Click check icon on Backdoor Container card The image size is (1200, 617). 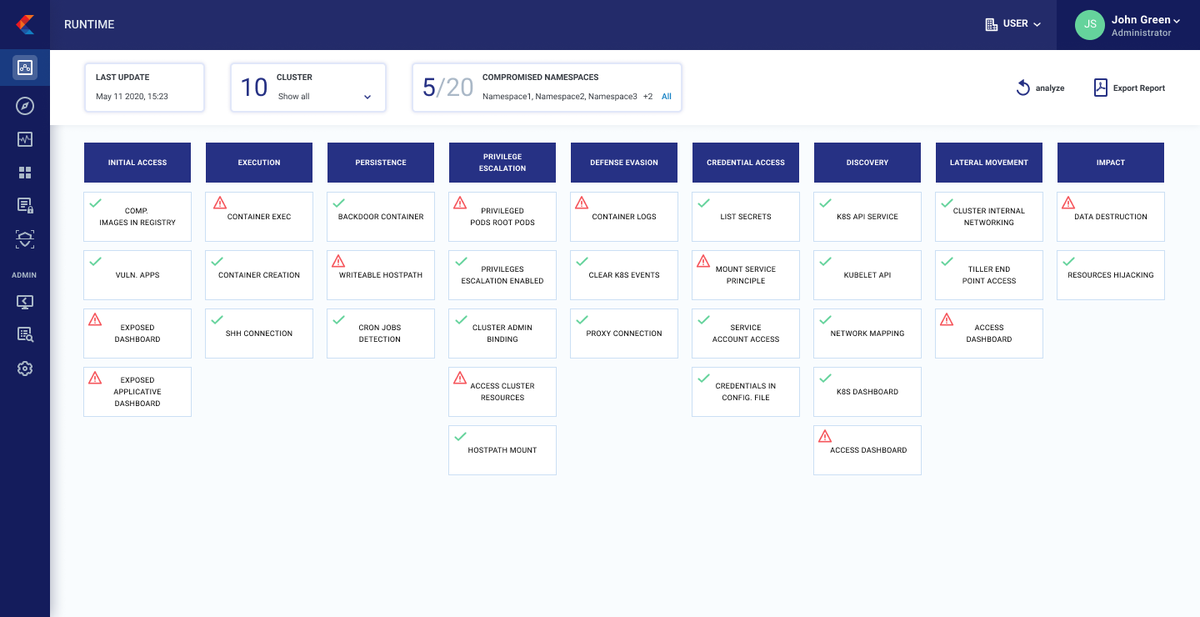click(338, 203)
